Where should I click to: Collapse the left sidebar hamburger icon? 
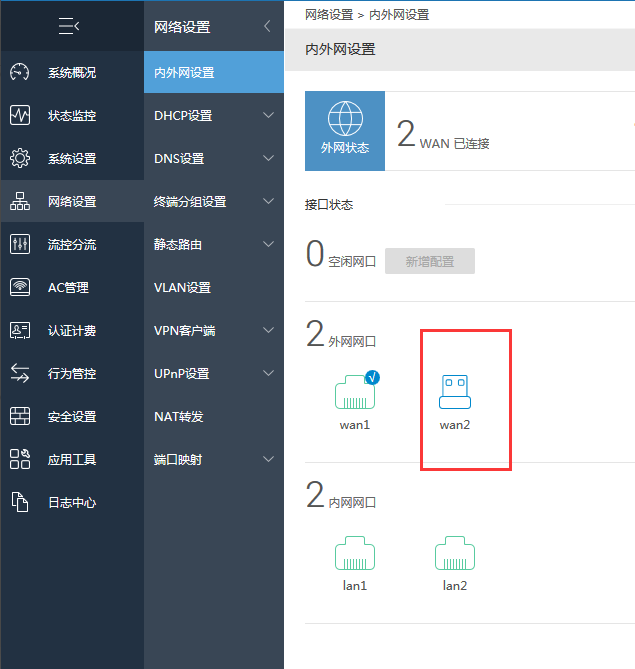coord(69,27)
